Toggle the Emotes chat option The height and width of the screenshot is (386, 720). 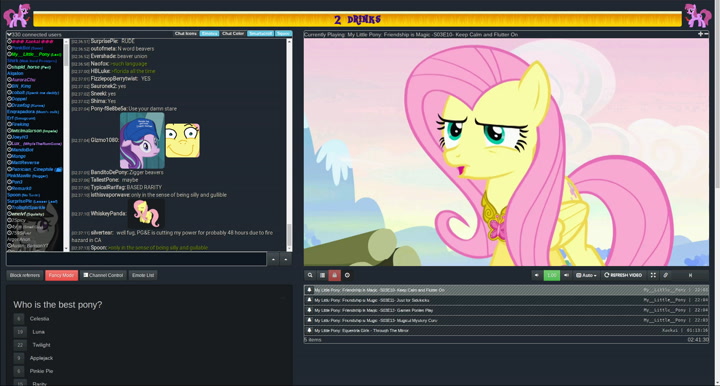209,34
